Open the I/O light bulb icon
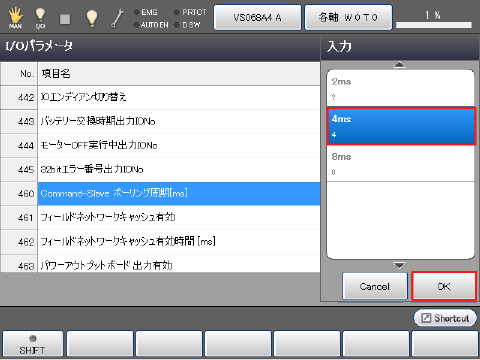Screen dimensions: 480x360 [40, 18]
